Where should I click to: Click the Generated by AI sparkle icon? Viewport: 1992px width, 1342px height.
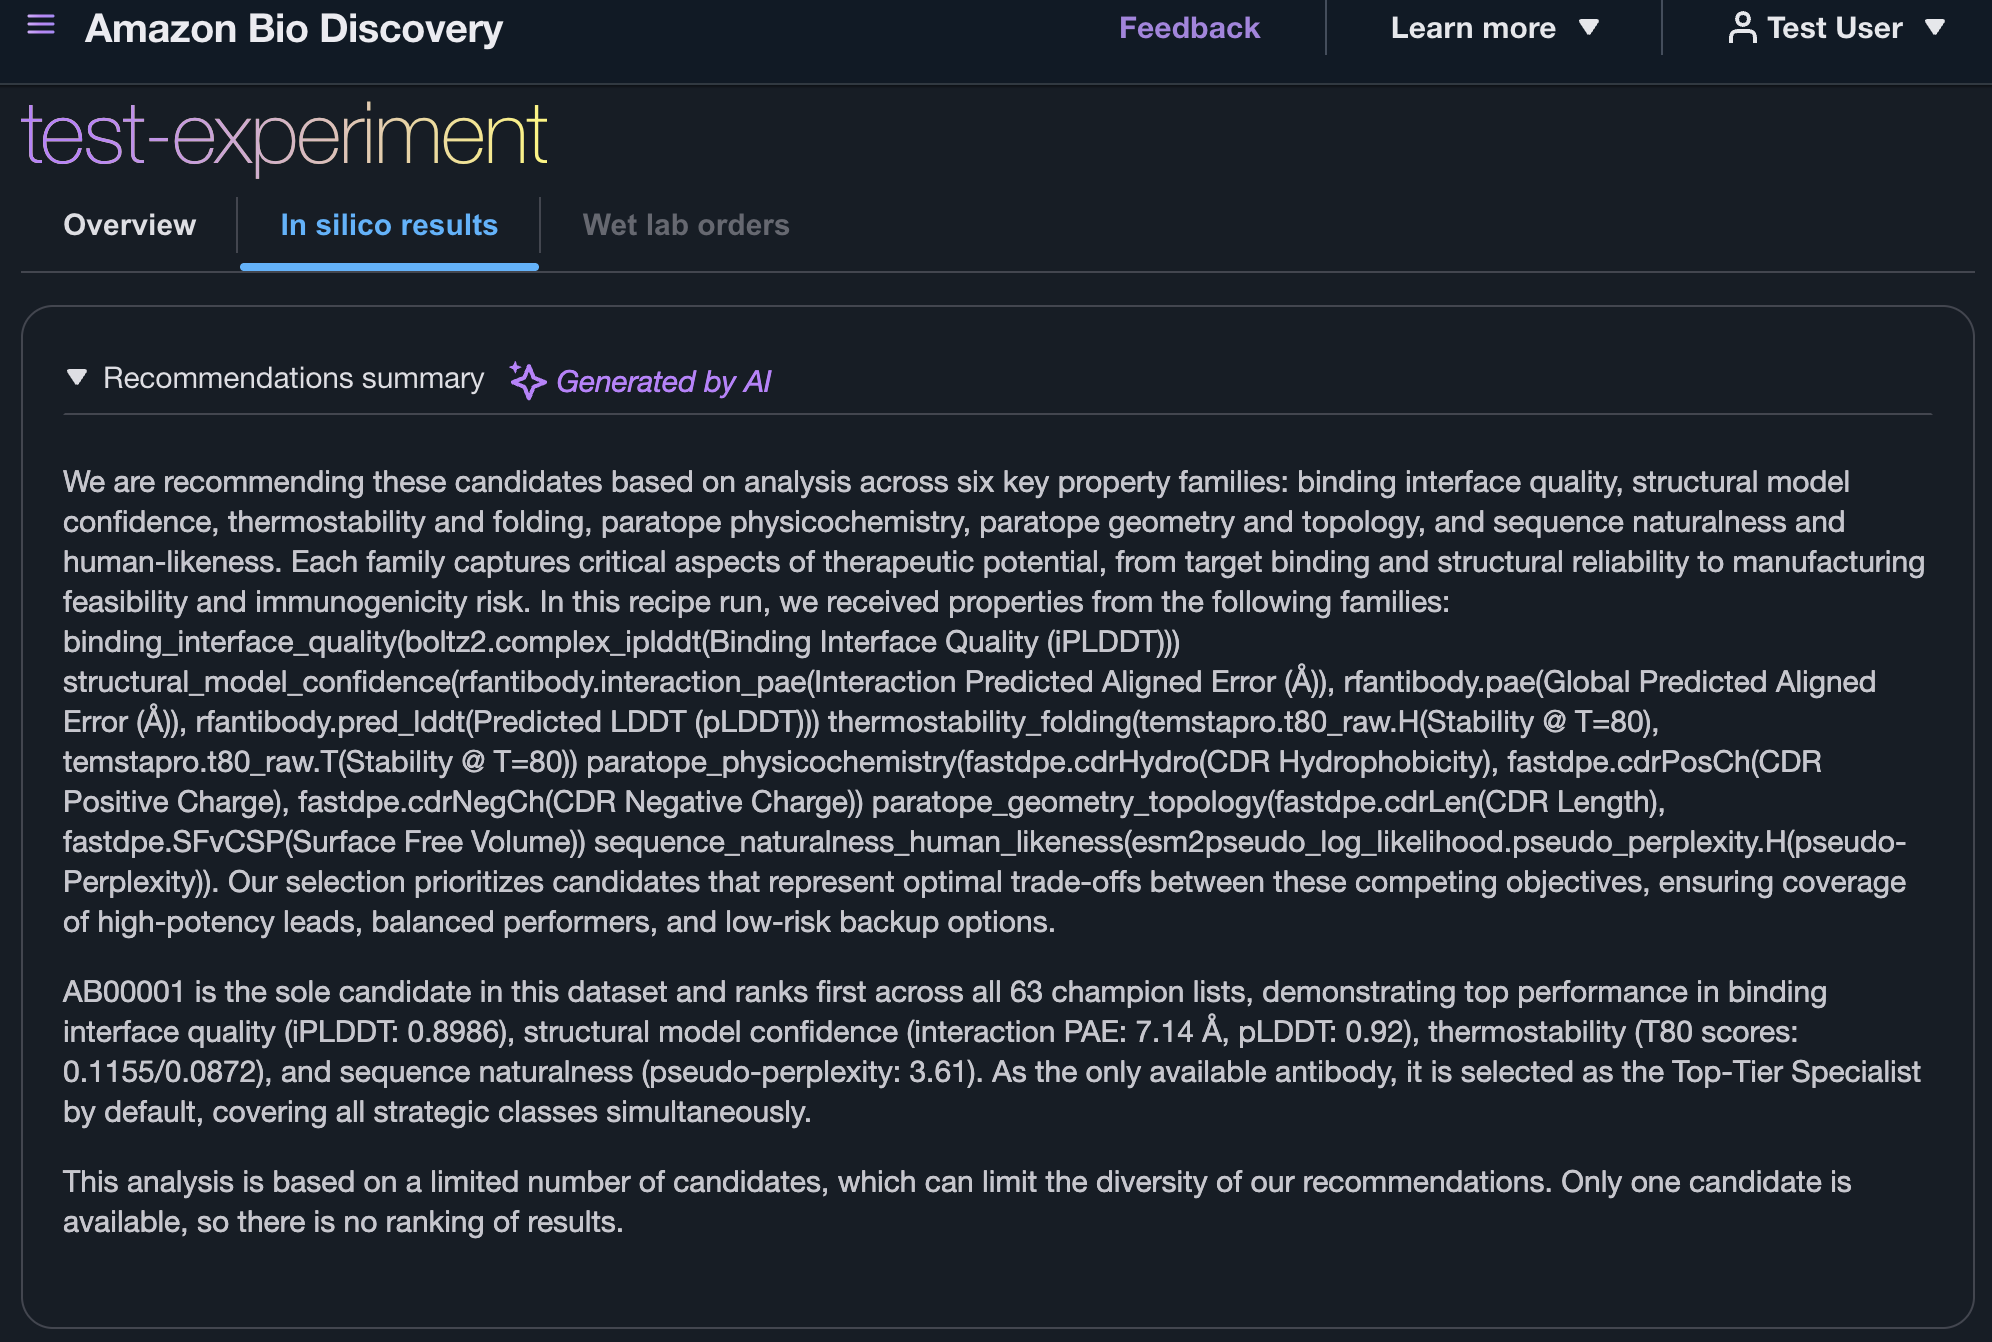(527, 381)
